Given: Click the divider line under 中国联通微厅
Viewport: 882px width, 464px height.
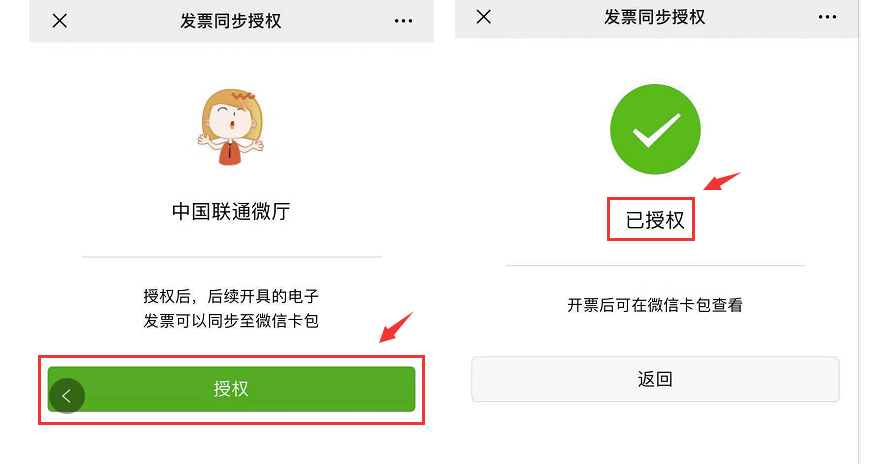Looking at the screenshot, I should point(231,257).
